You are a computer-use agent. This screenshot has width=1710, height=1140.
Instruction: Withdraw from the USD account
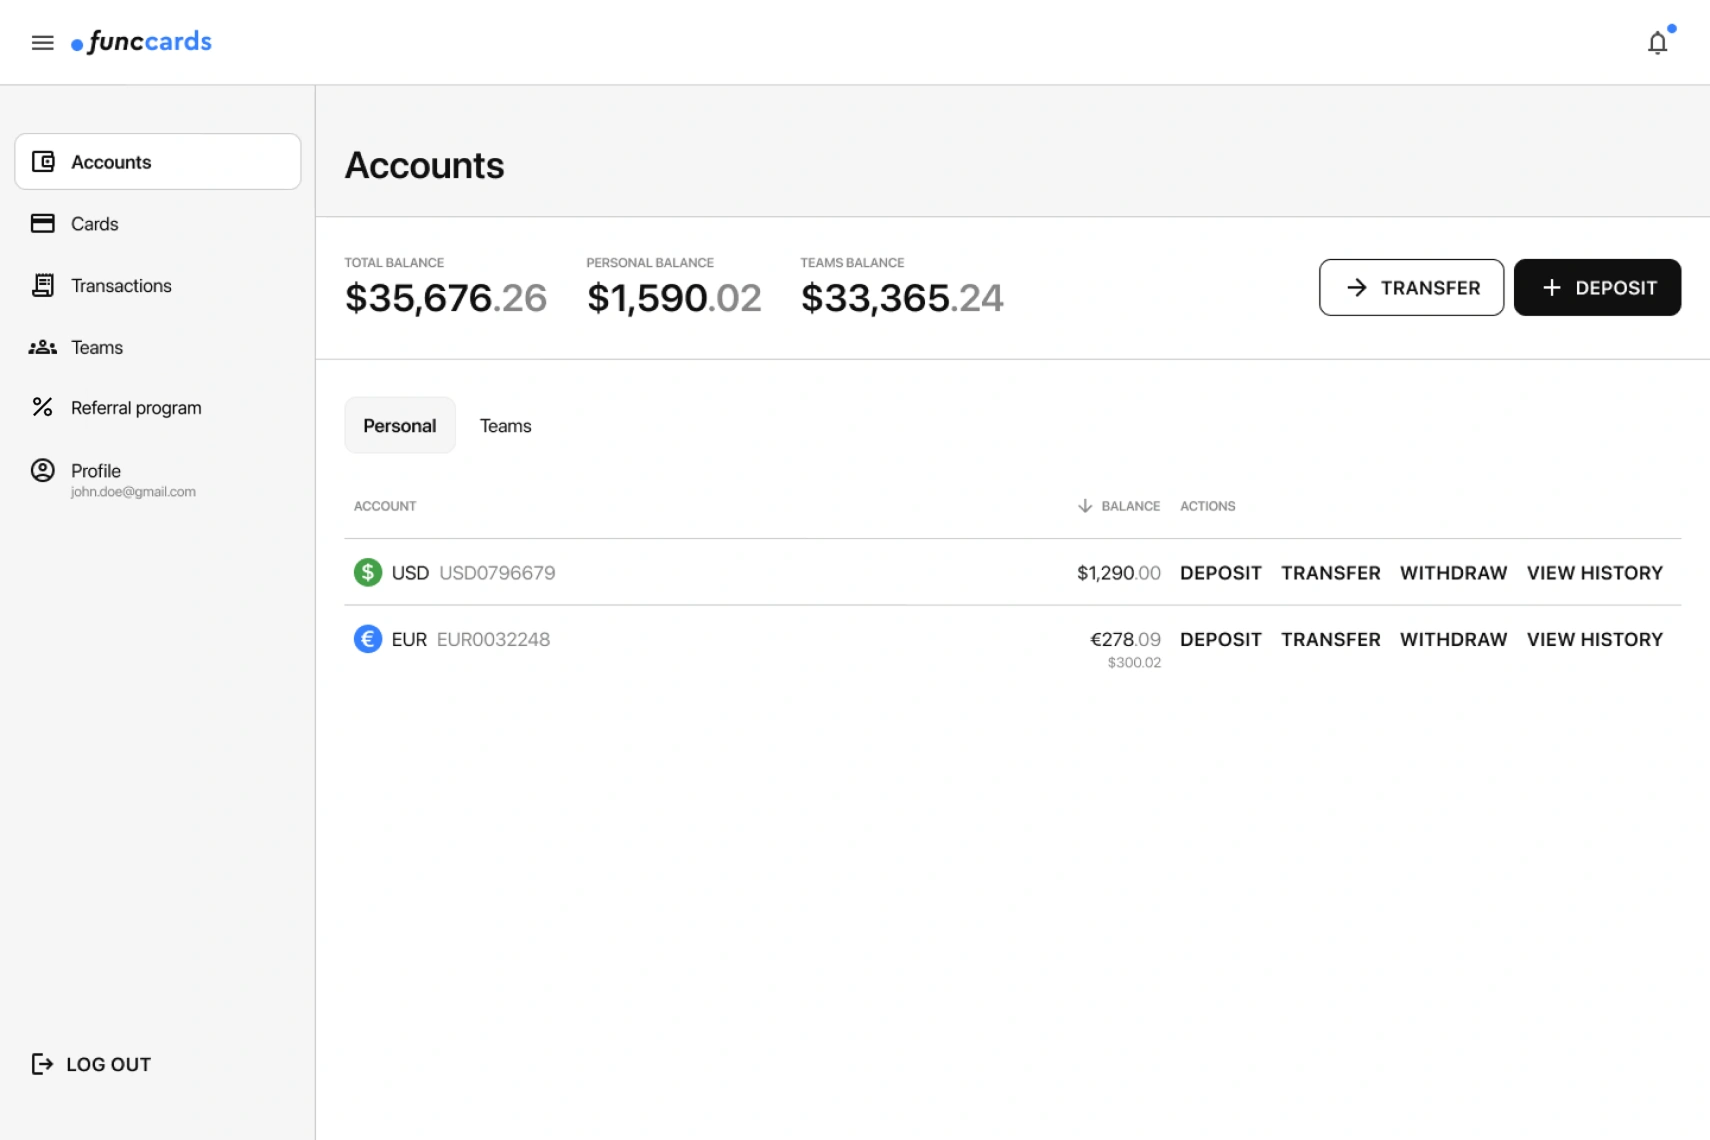pyautogui.click(x=1453, y=573)
